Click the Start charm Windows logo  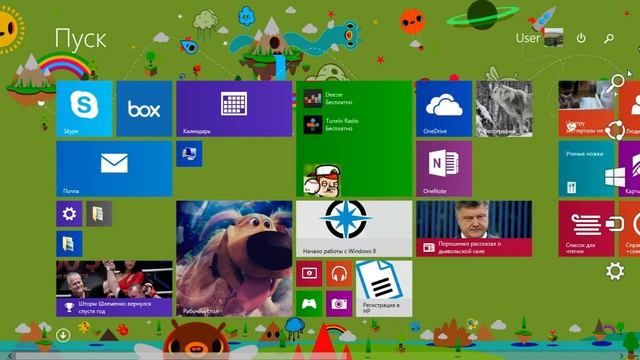point(615,177)
